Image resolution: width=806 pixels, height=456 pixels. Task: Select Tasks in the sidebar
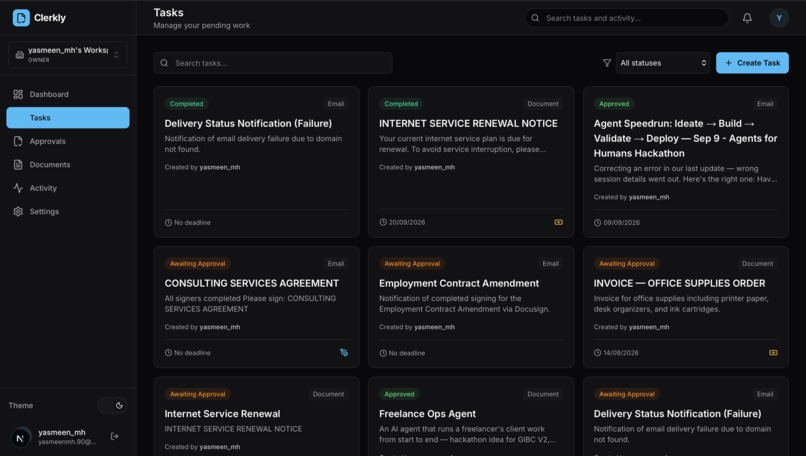(x=68, y=118)
